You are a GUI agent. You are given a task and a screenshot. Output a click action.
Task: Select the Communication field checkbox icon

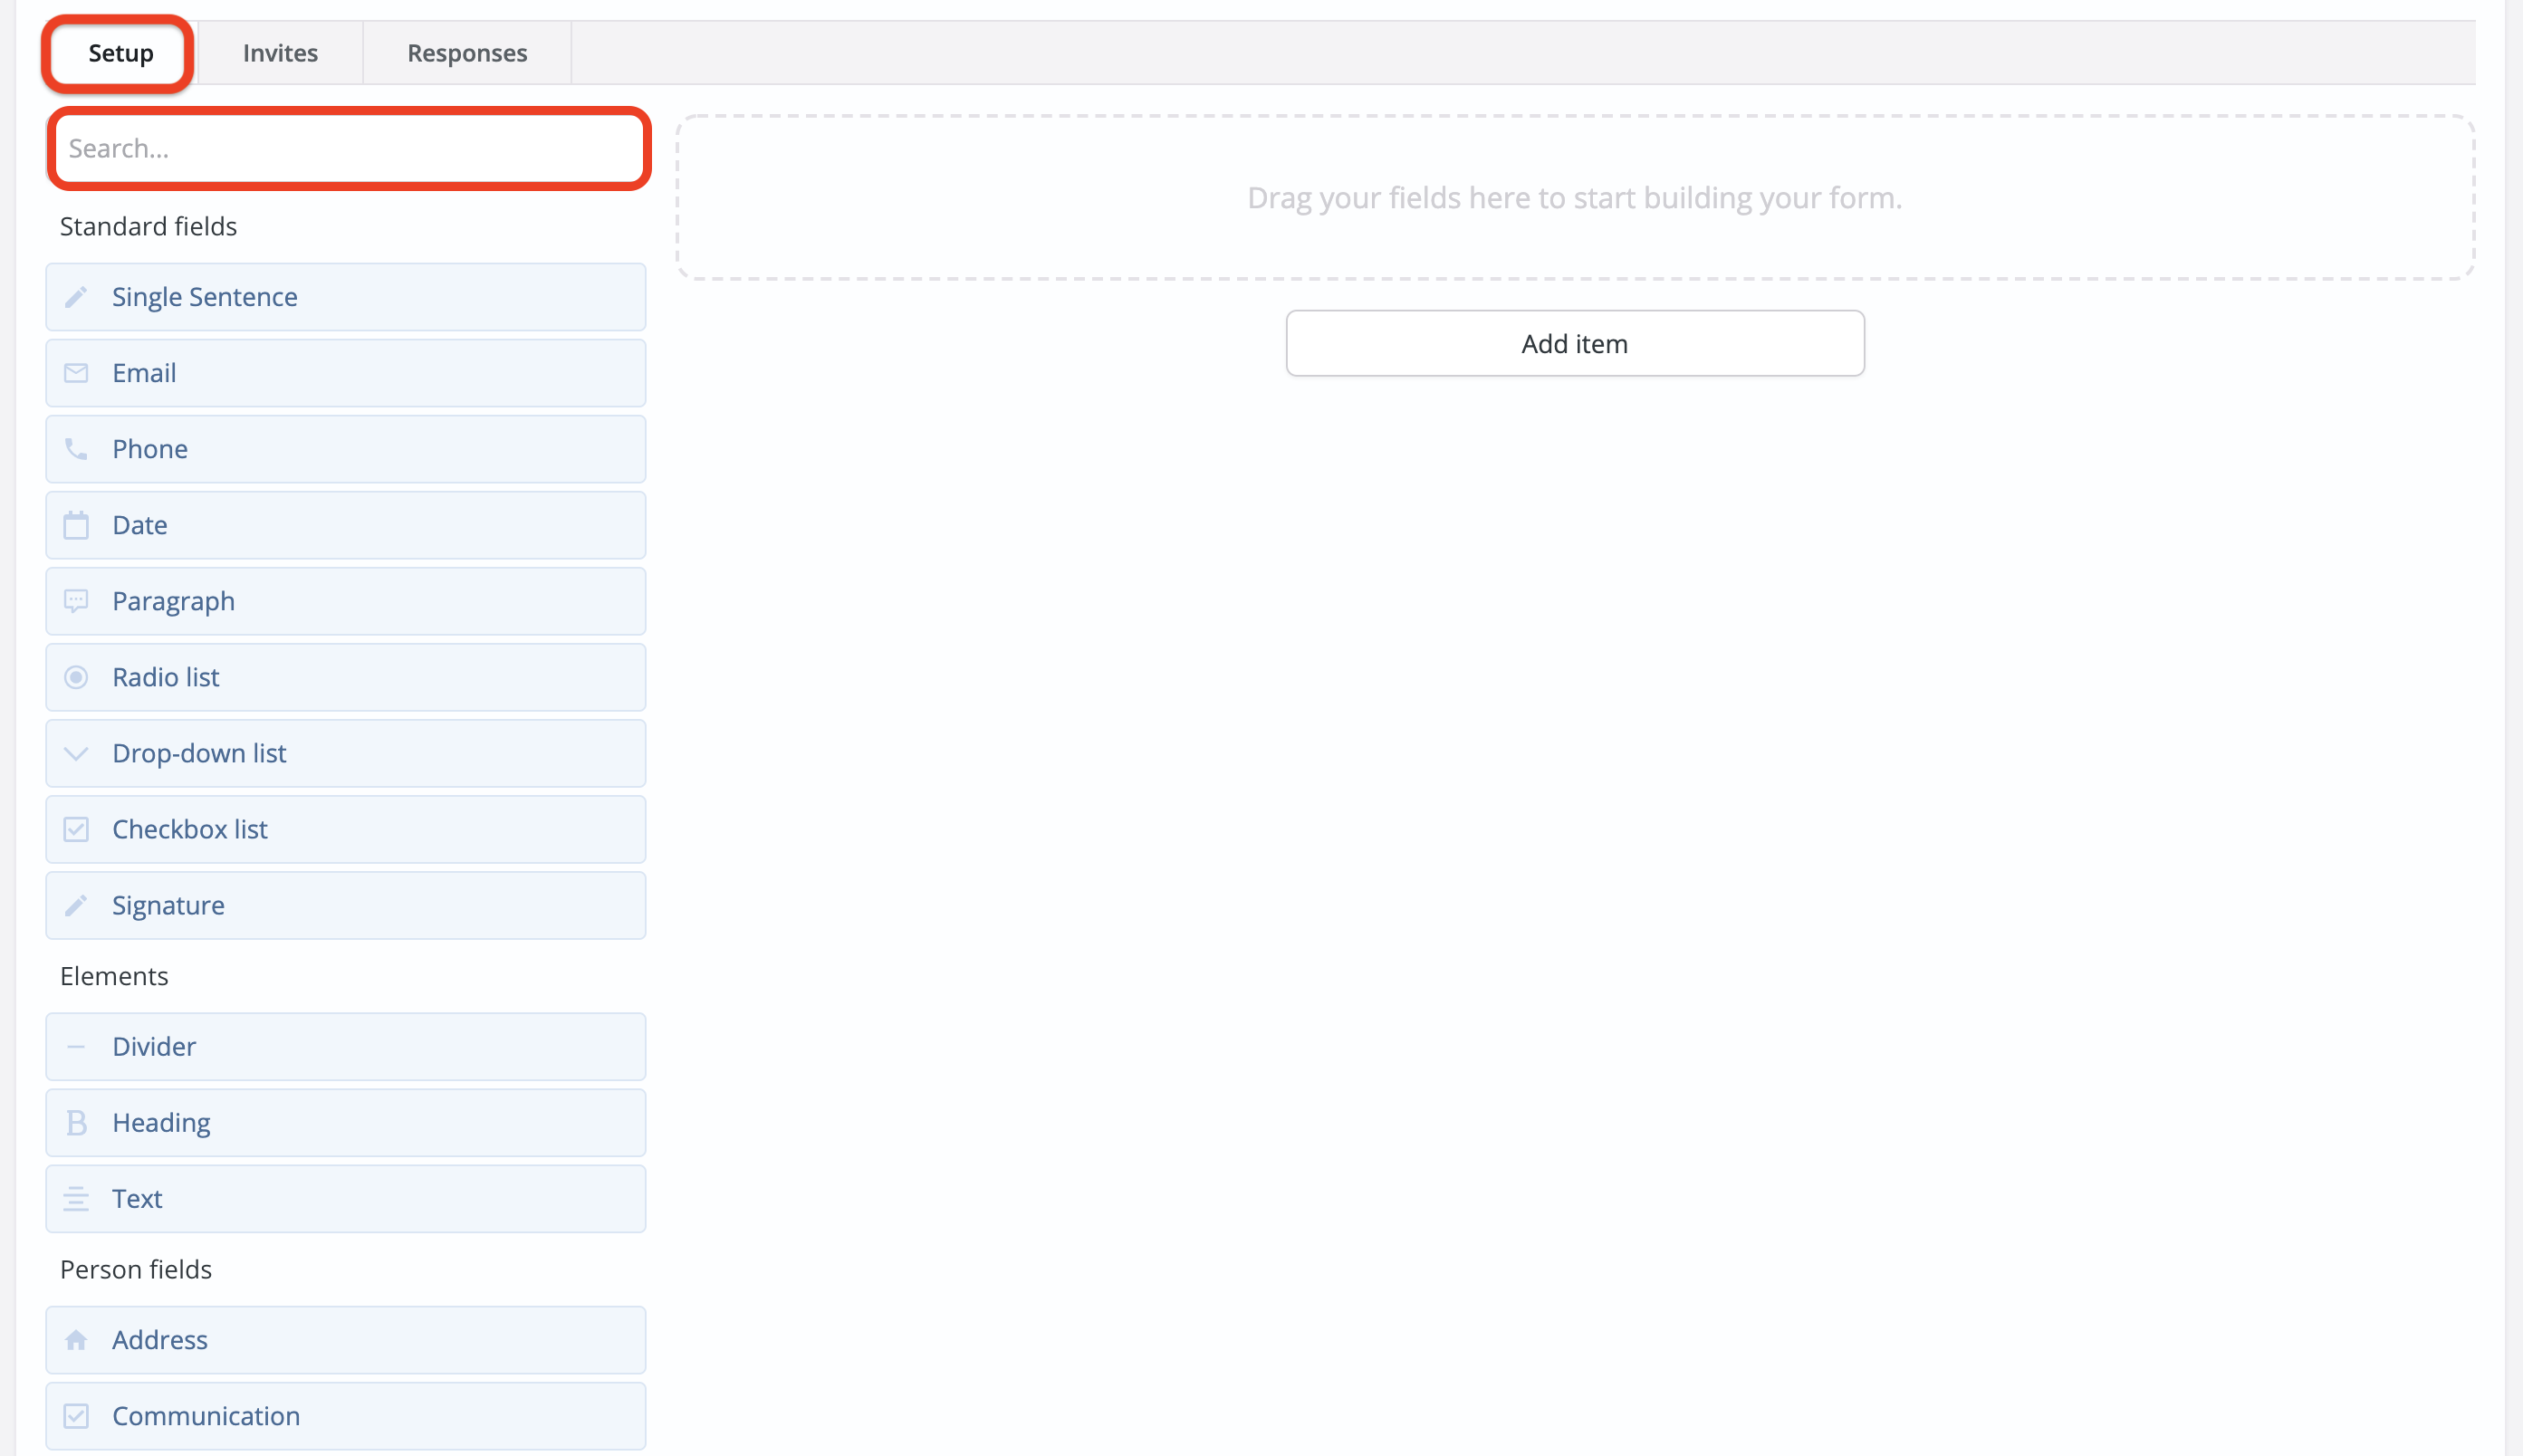pyautogui.click(x=77, y=1415)
